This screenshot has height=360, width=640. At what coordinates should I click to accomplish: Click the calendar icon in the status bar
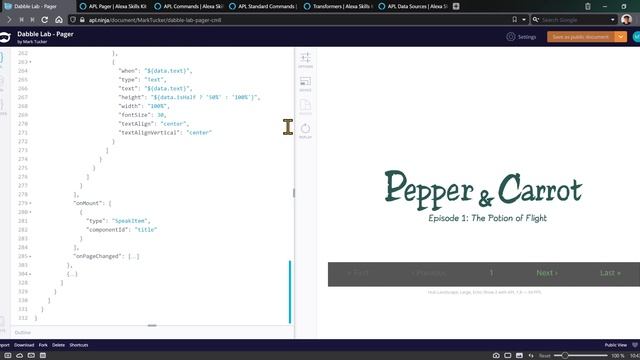[43, 356]
